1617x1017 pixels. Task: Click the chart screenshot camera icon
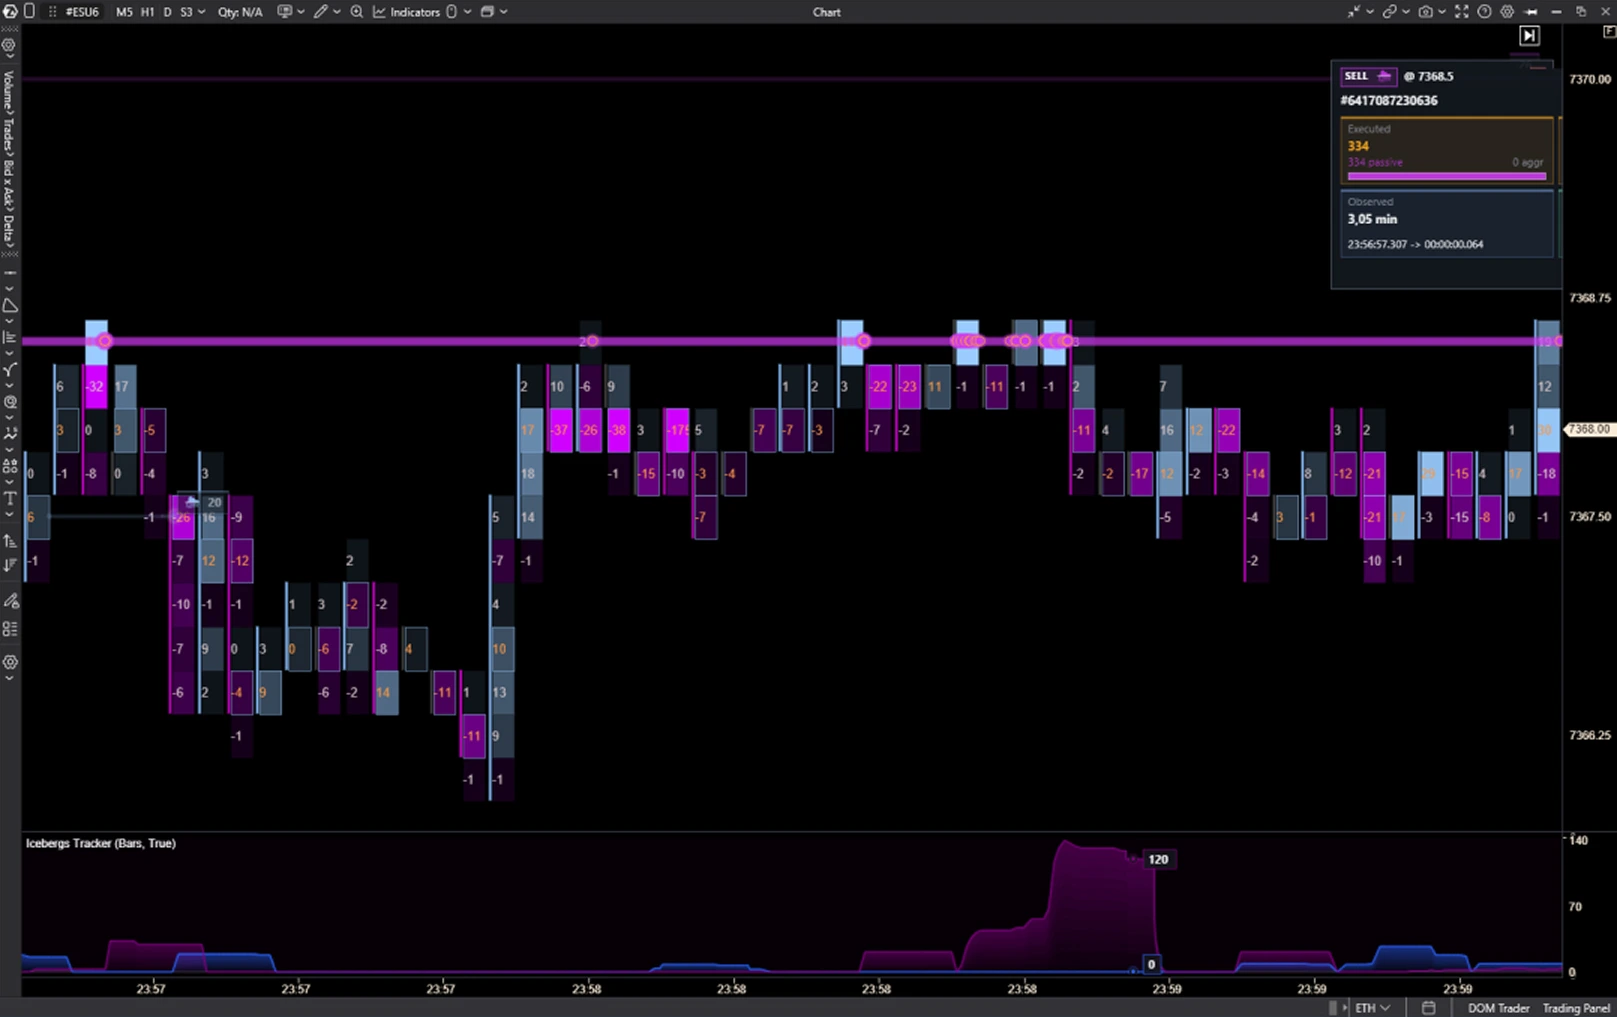[1425, 12]
